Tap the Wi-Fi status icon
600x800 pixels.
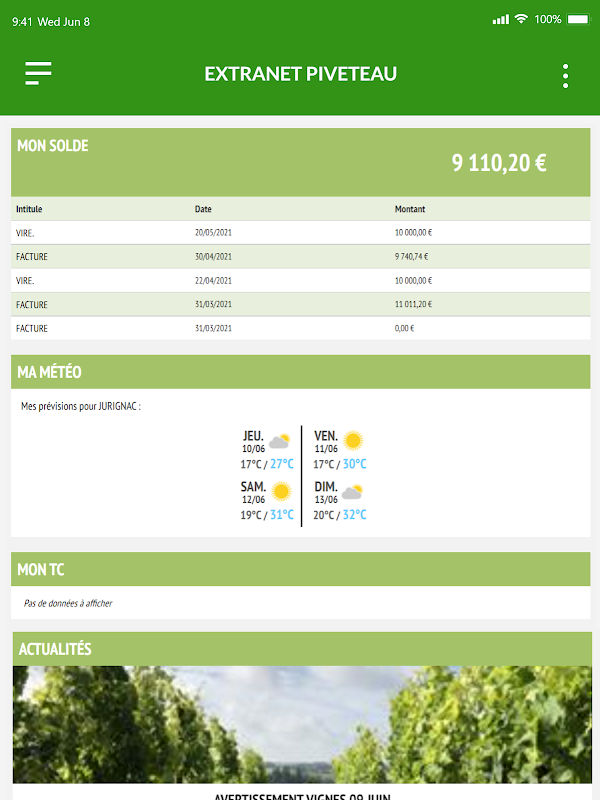click(x=521, y=19)
